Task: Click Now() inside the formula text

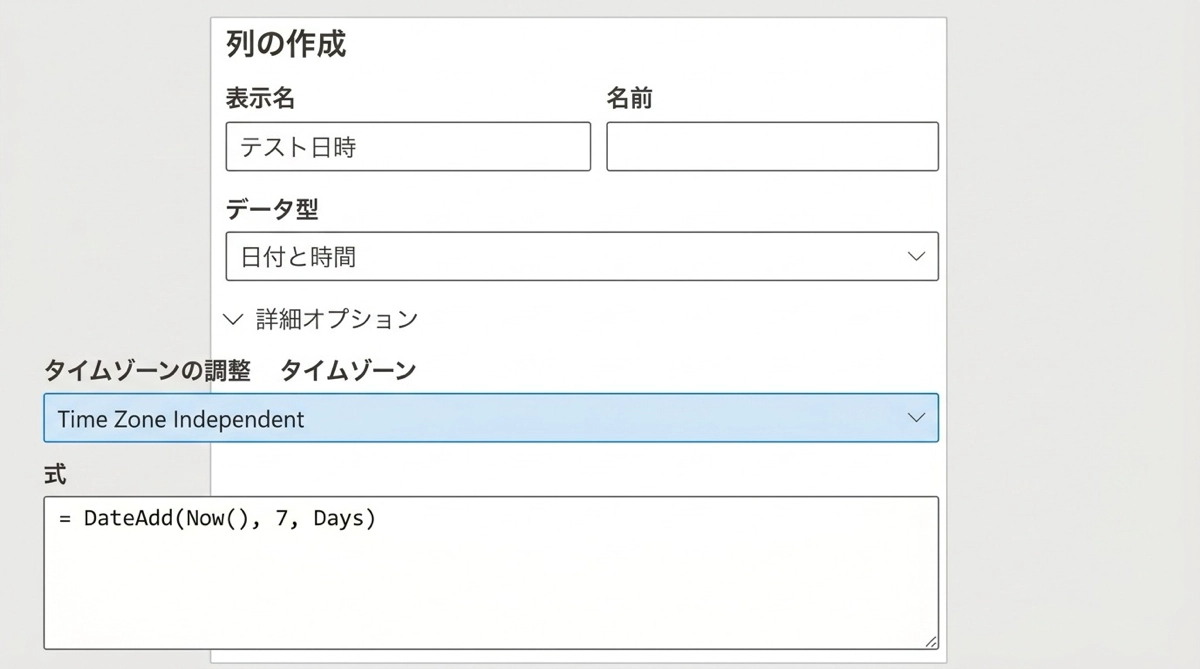Action: point(218,519)
